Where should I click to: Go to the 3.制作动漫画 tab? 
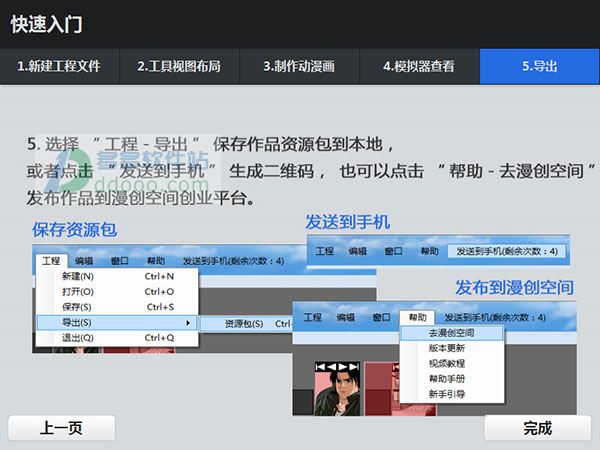pyautogui.click(x=299, y=66)
